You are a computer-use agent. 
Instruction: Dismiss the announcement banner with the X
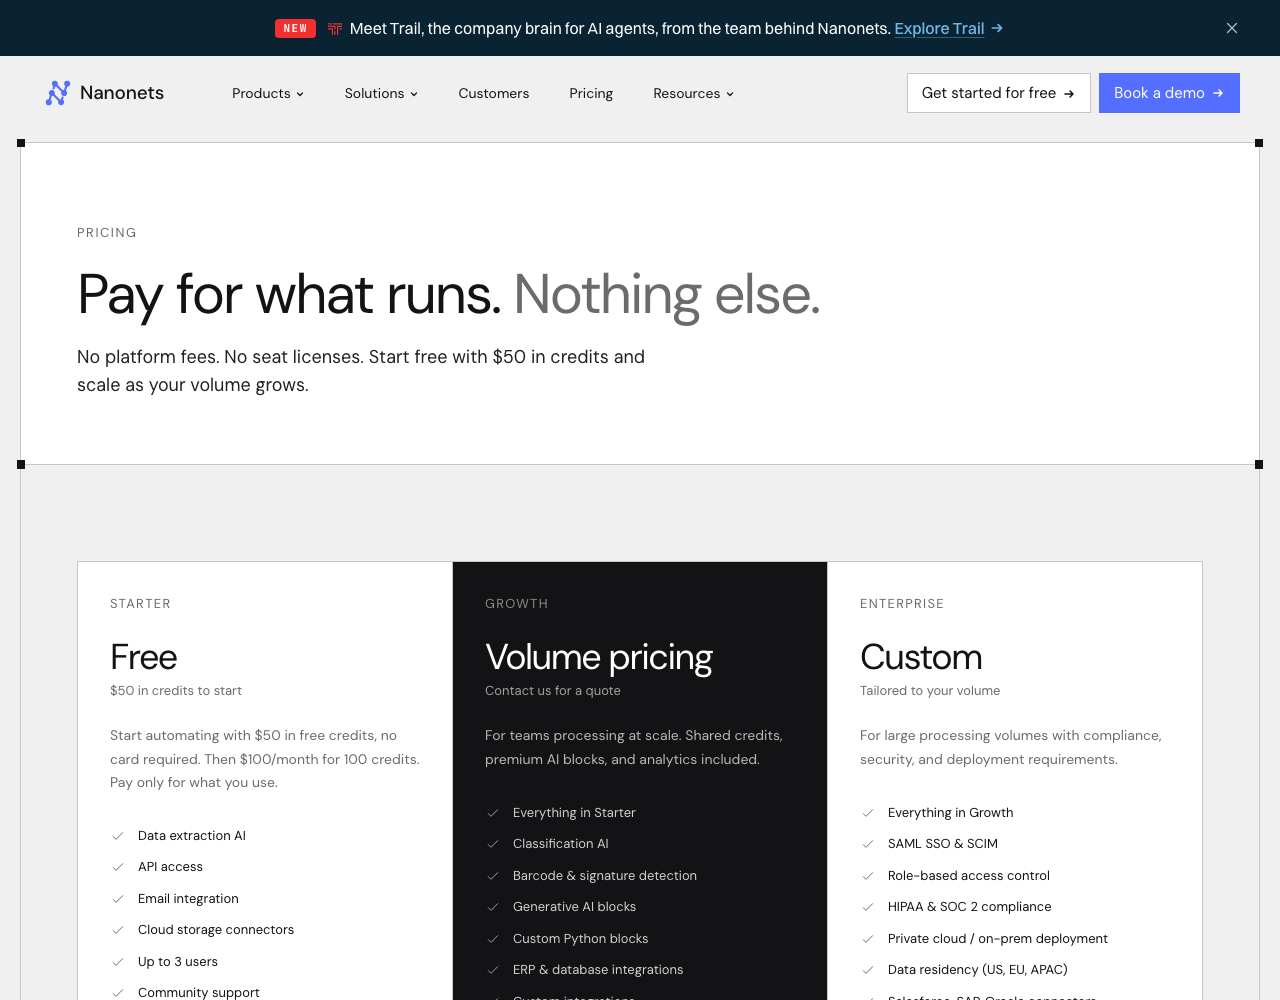pyautogui.click(x=1232, y=28)
